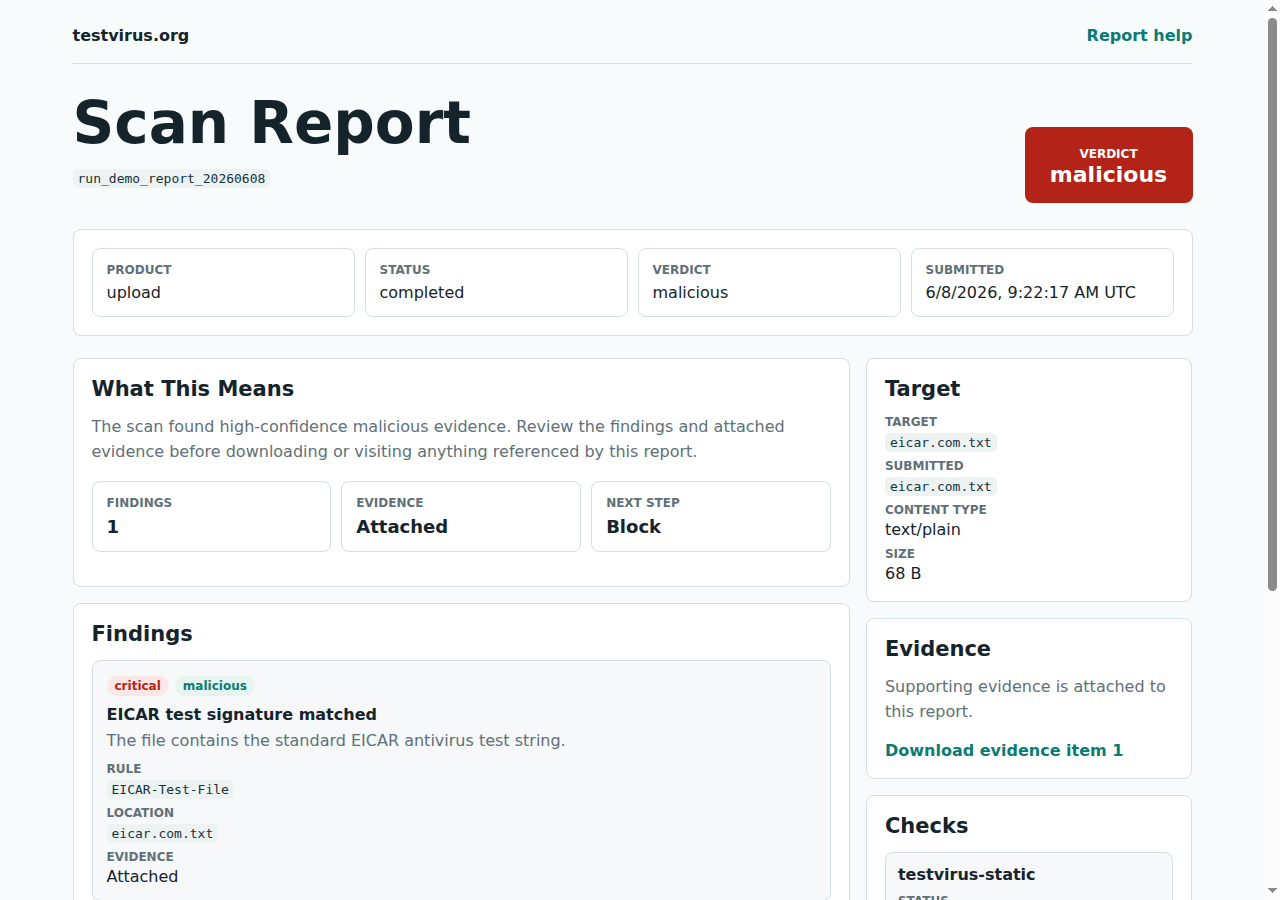Click the vertical page scrollbar thumb
The height and width of the screenshot is (900, 1280).
[x=1273, y=303]
